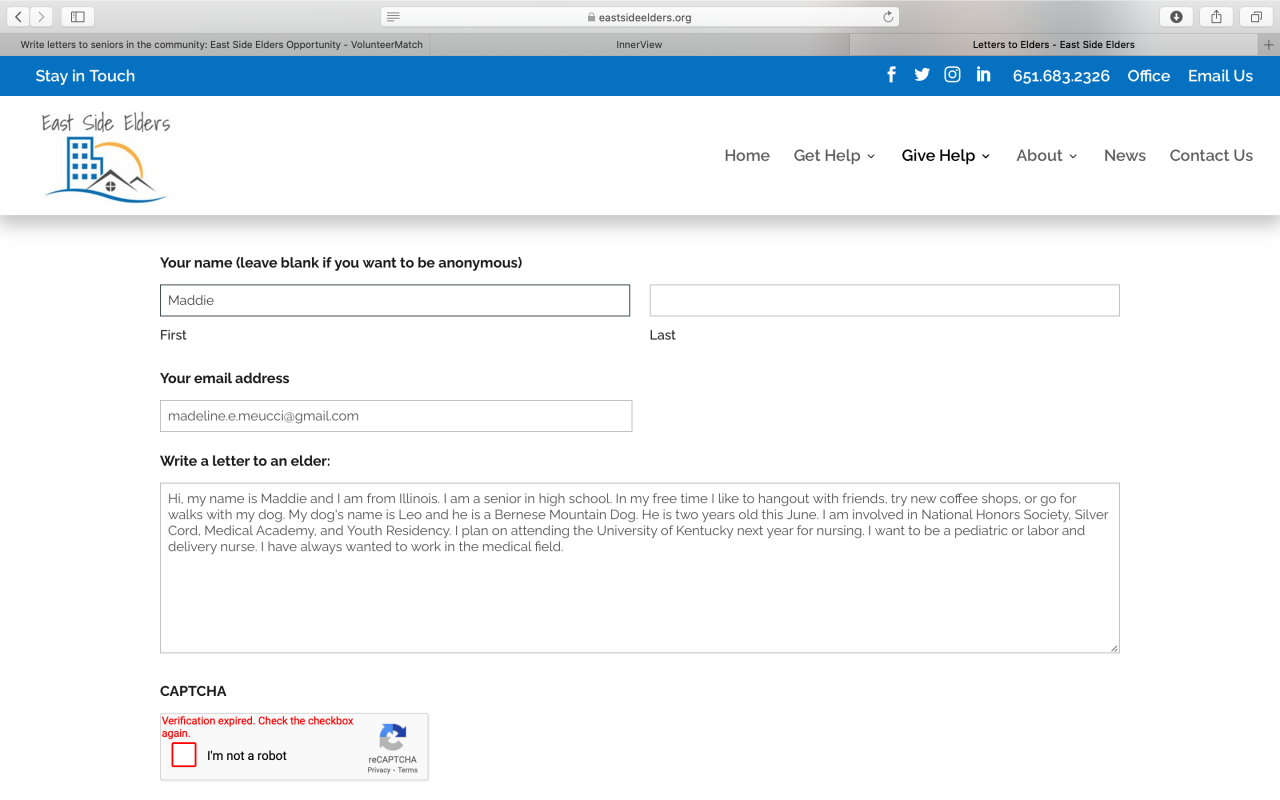Viewport: 1280px width, 800px height.
Task: Open the Contact Us page
Action: tap(1211, 156)
